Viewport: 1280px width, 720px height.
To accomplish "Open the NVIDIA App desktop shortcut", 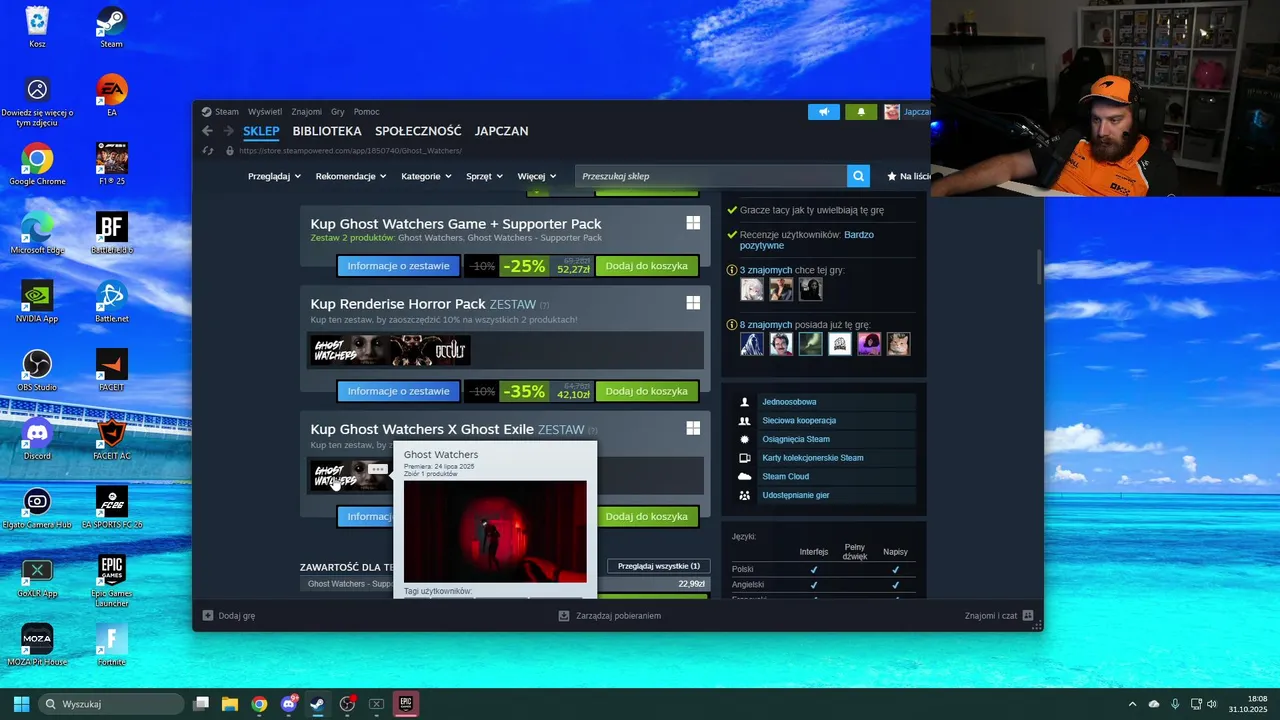I will coord(37,301).
